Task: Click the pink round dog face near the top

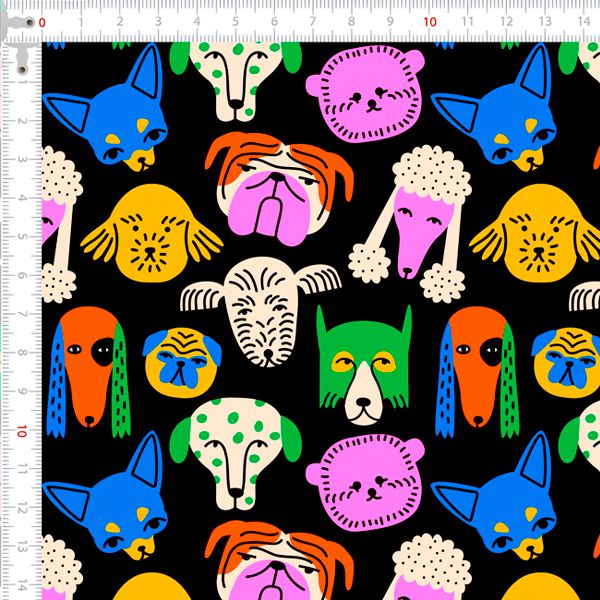Action: 370,98
